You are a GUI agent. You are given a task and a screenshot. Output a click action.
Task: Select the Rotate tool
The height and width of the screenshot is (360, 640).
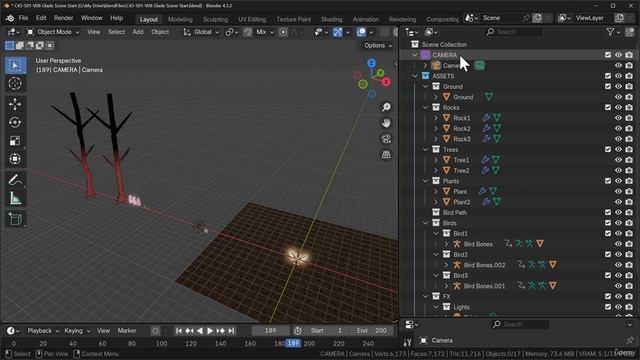tap(15, 122)
